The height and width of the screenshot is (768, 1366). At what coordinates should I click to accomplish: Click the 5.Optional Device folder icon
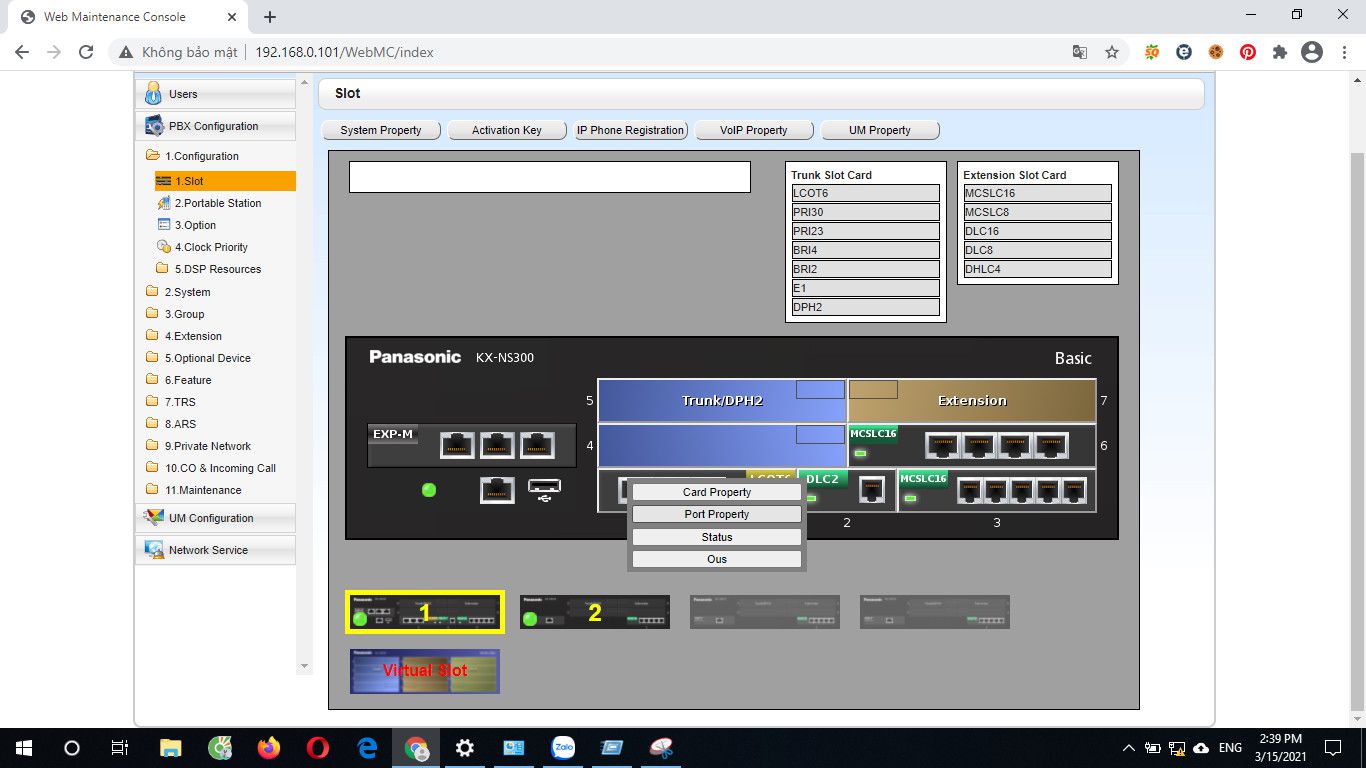click(x=152, y=358)
